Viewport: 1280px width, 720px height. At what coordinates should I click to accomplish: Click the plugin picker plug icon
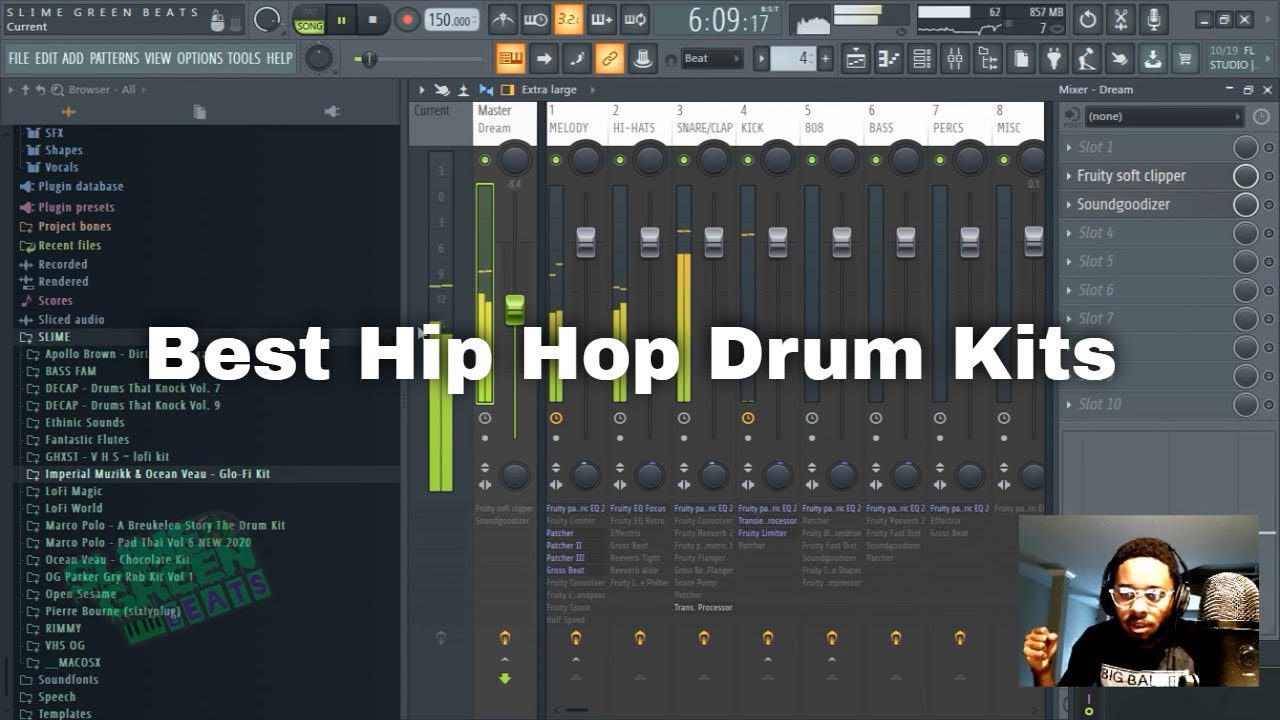pyautogui.click(x=1054, y=58)
